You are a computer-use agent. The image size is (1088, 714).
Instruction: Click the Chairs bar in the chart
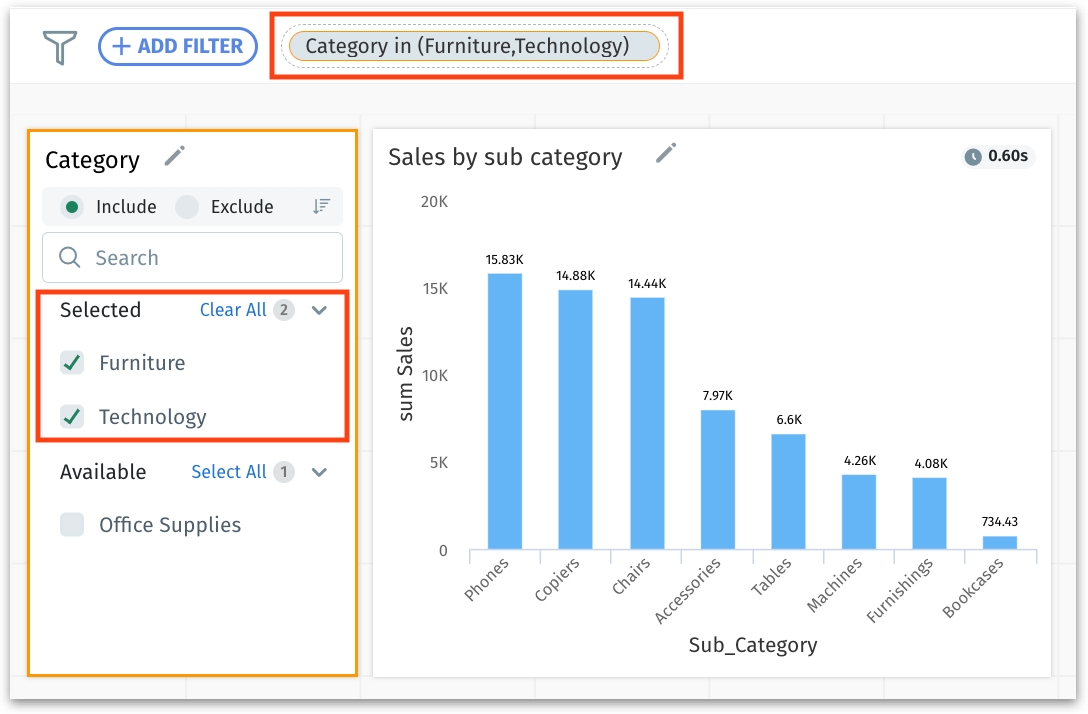pos(647,422)
